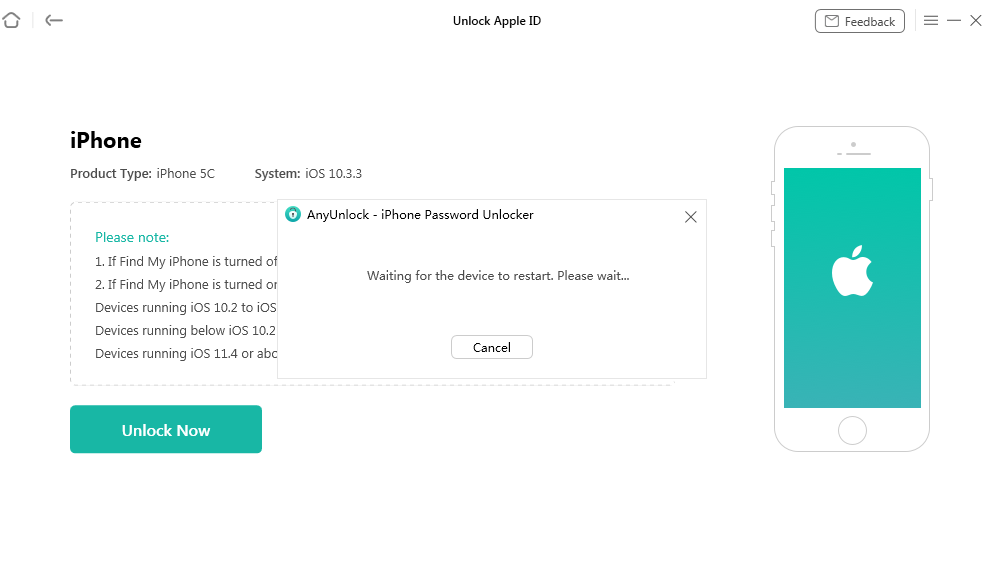Click the System iOS 10.3.3 label
Viewport: 988px width, 575px height.
308,174
